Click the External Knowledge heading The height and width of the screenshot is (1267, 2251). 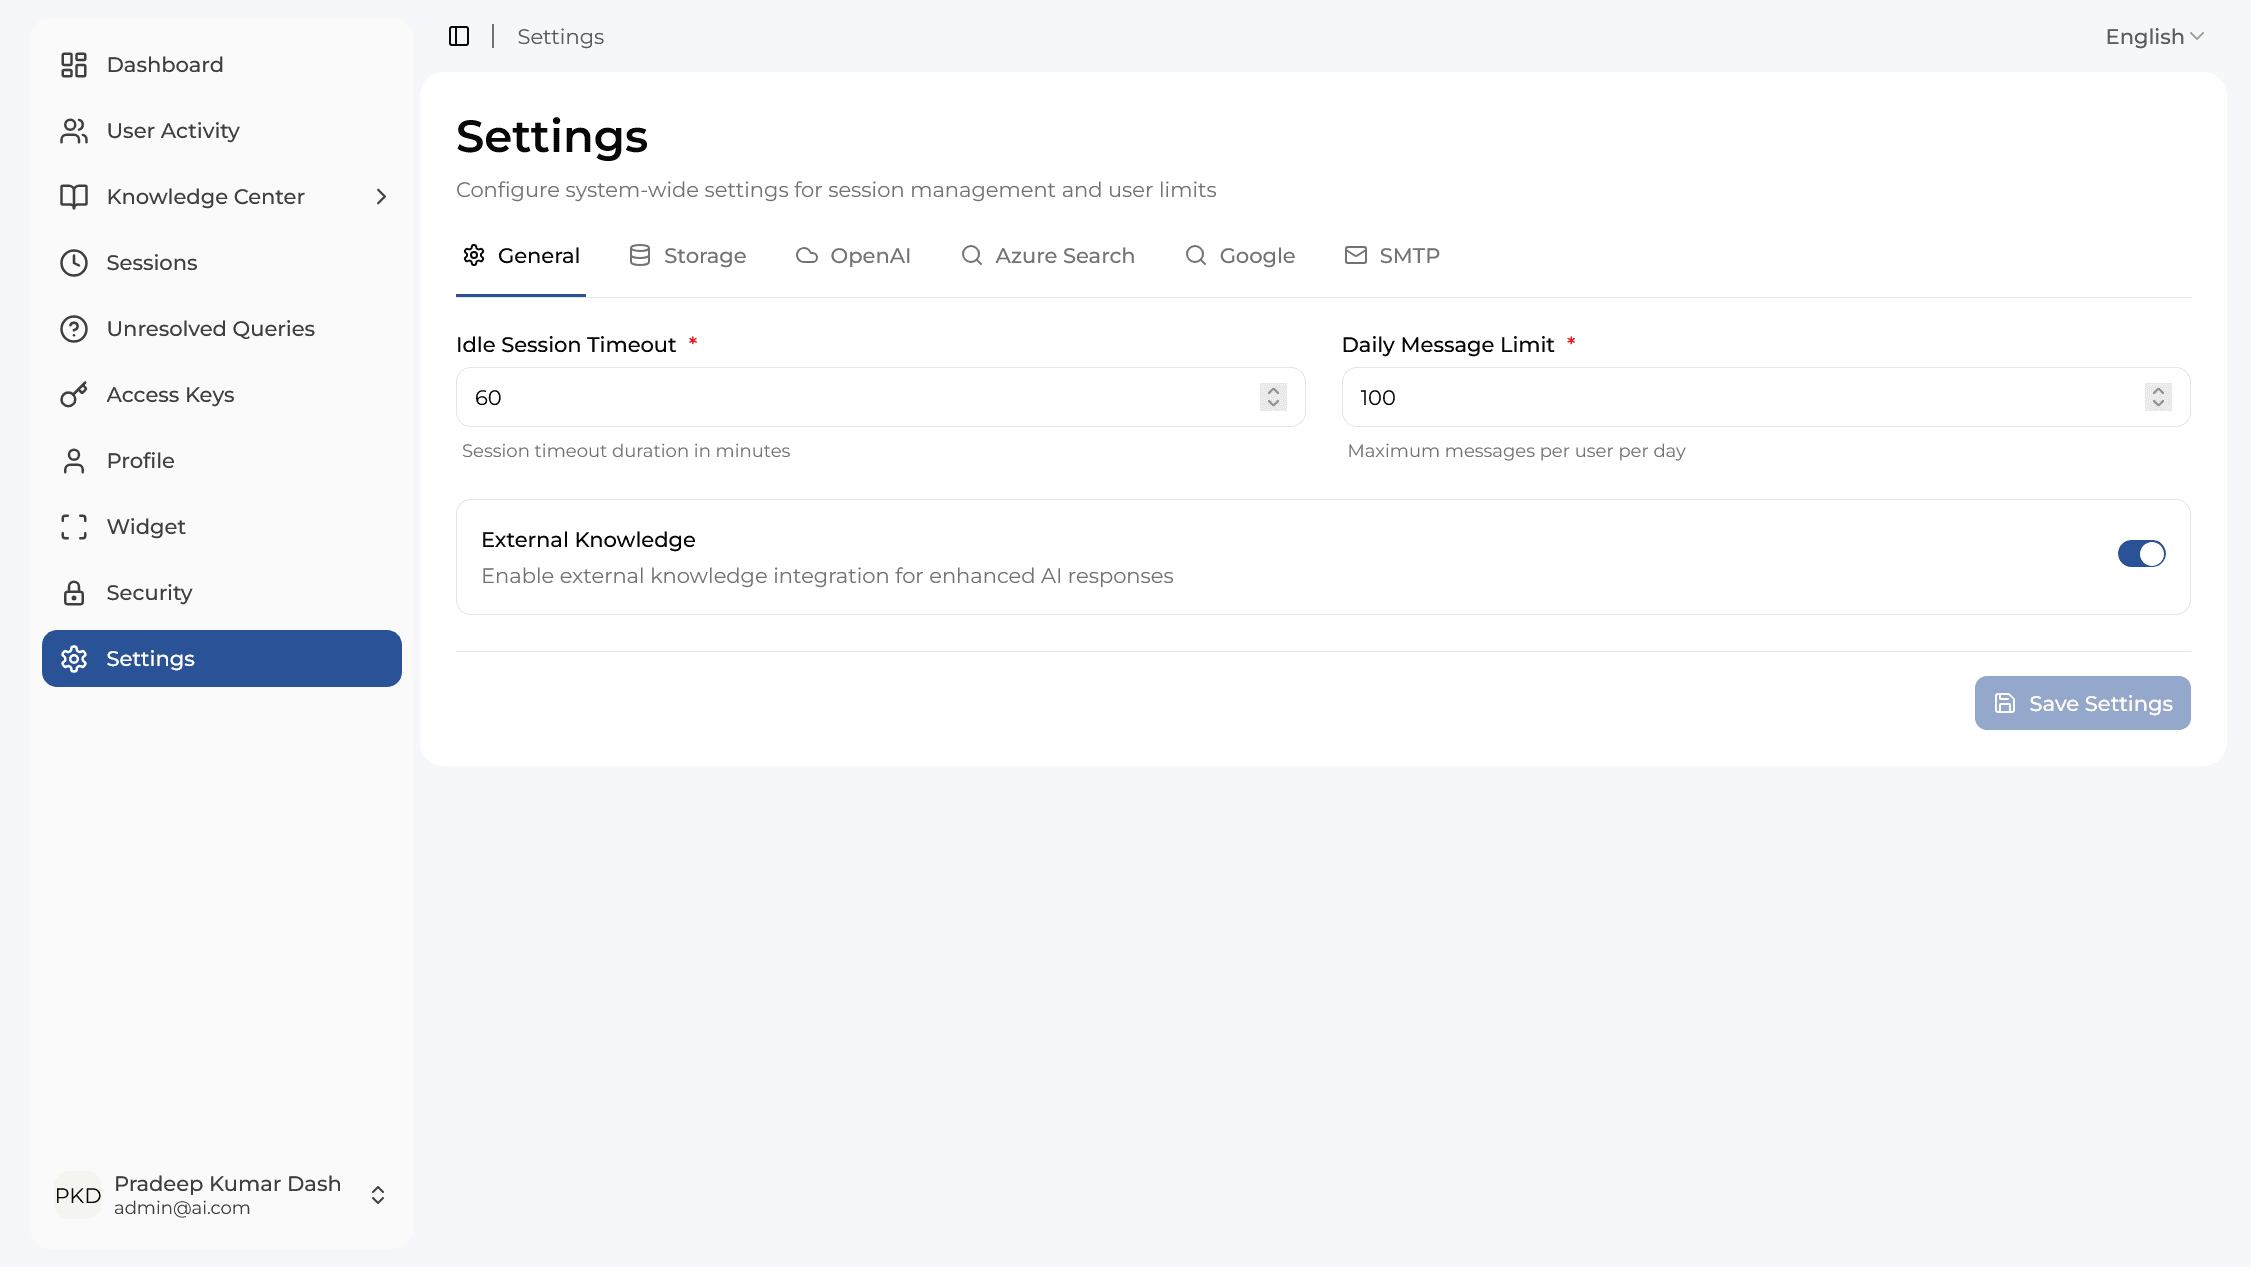pos(588,540)
